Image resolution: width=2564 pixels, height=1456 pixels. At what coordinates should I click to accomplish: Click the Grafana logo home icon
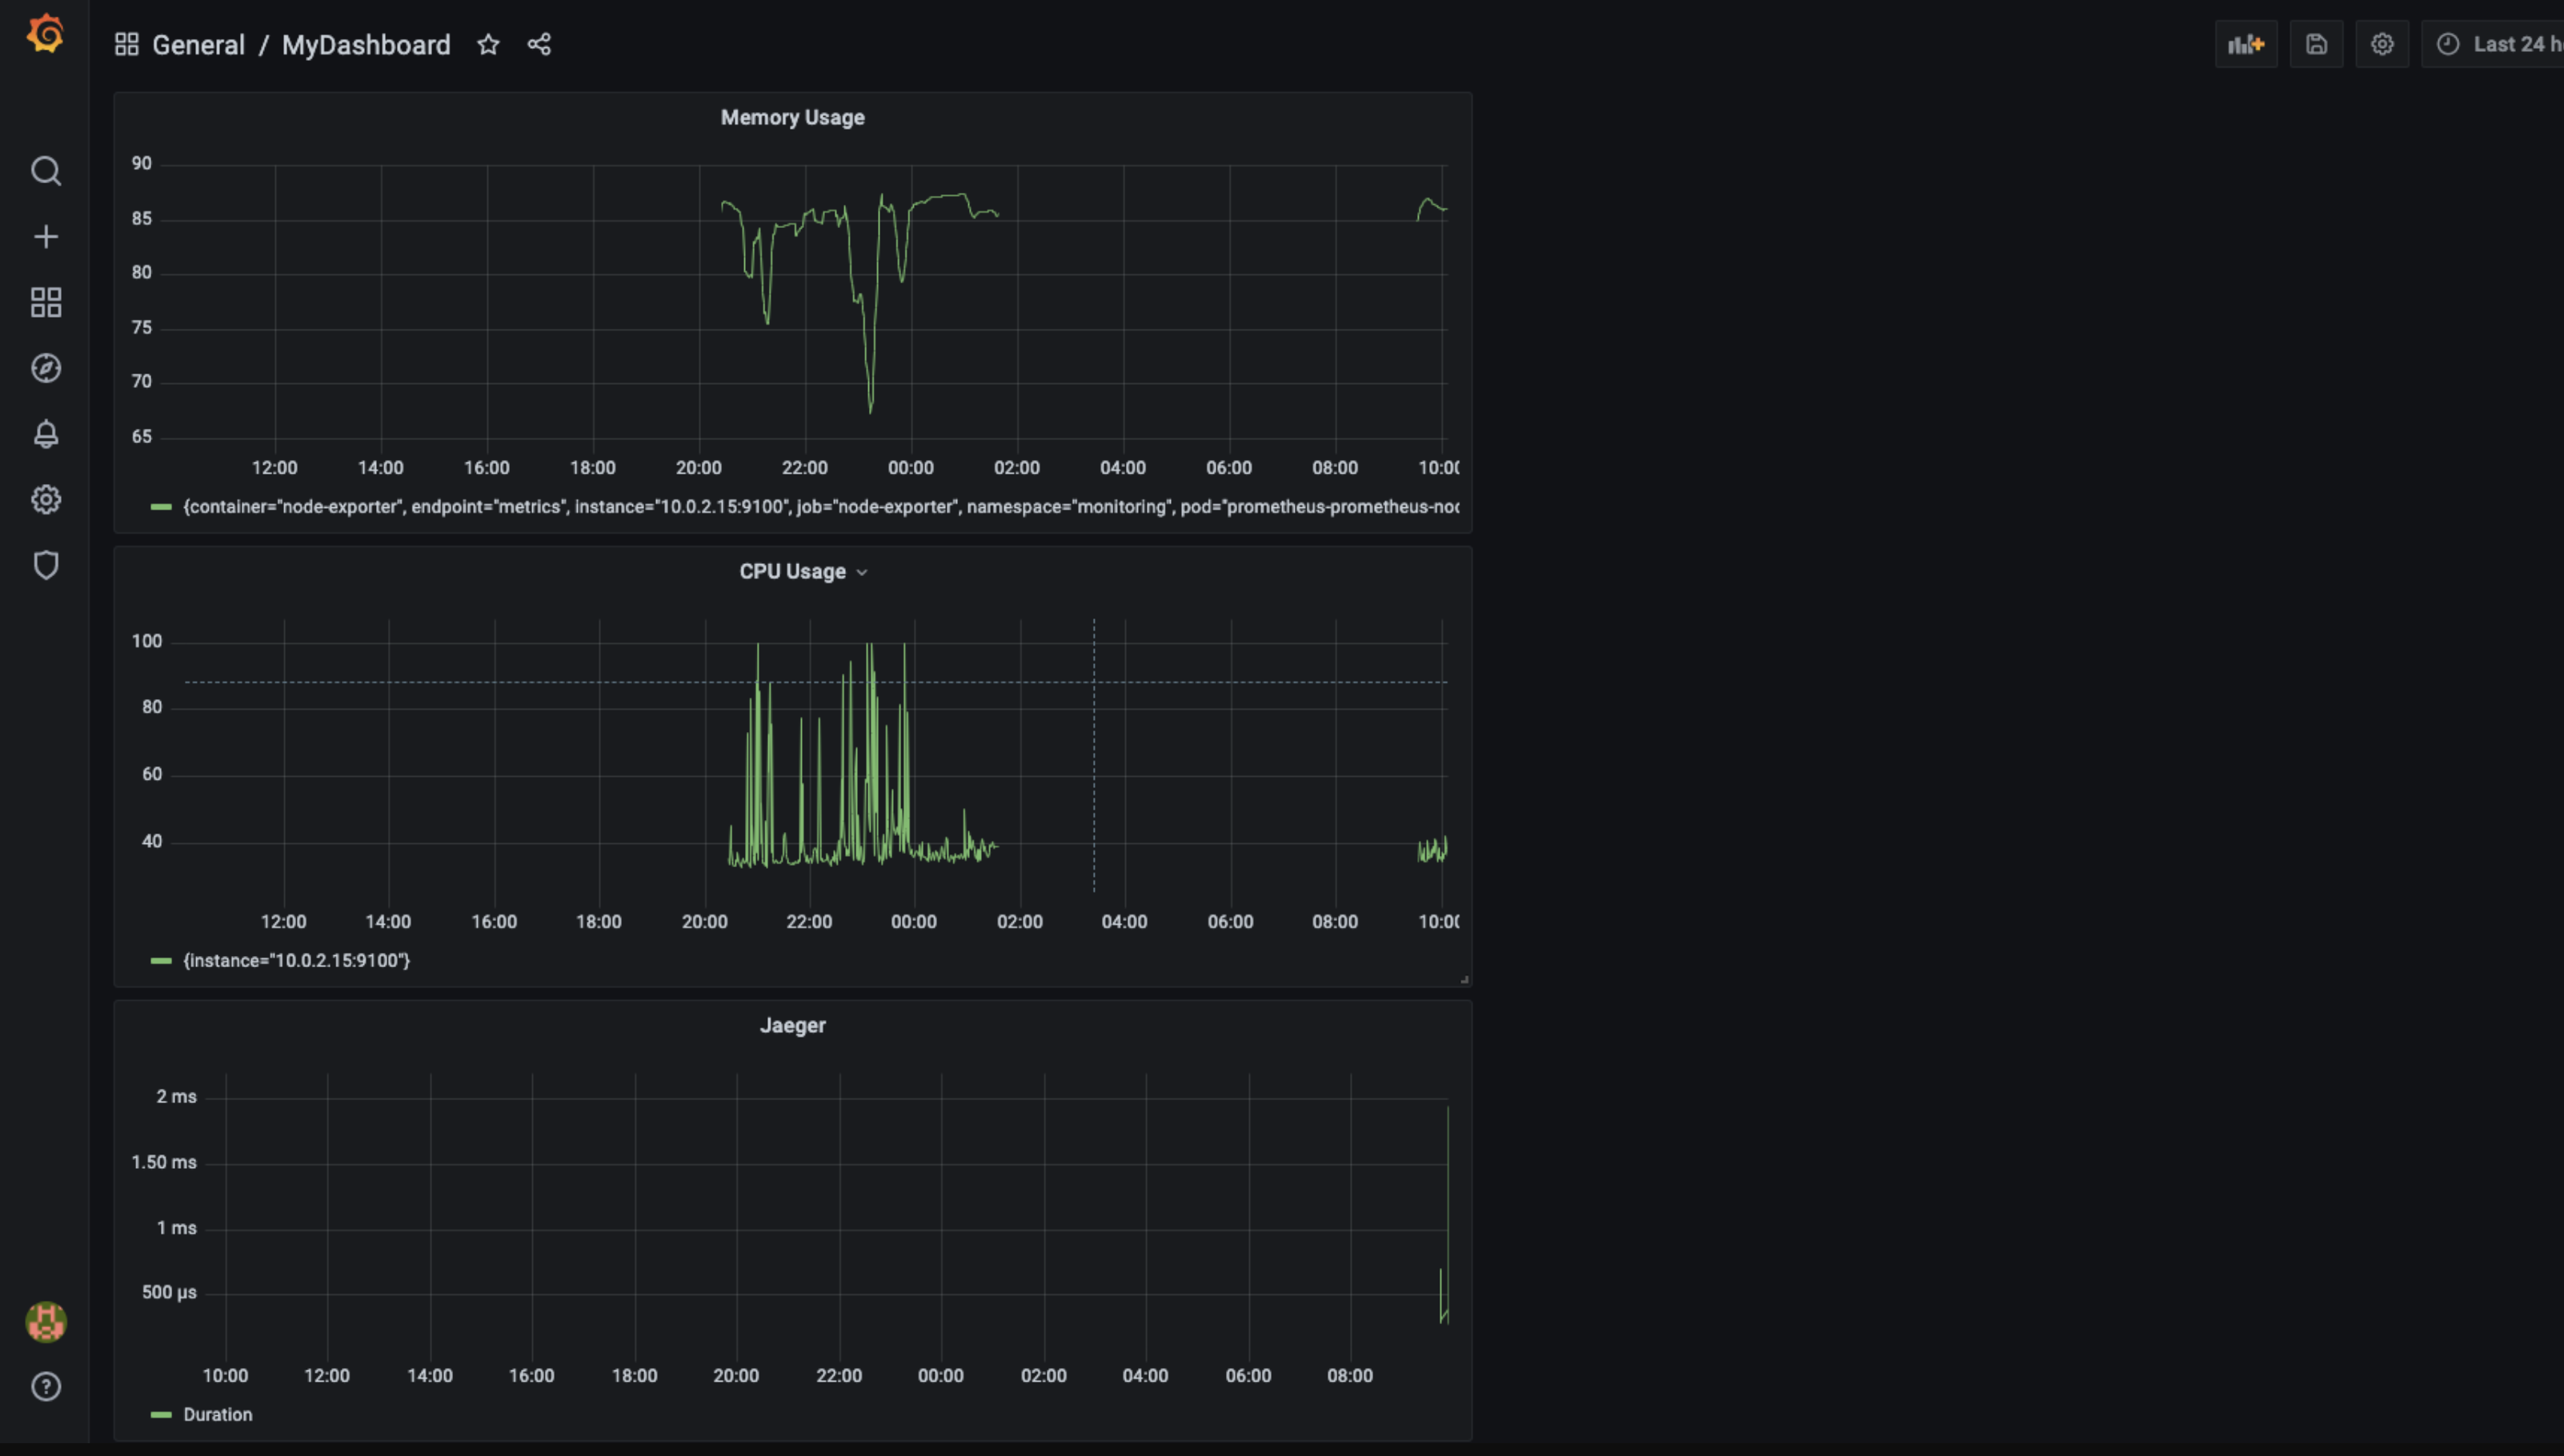point(45,34)
